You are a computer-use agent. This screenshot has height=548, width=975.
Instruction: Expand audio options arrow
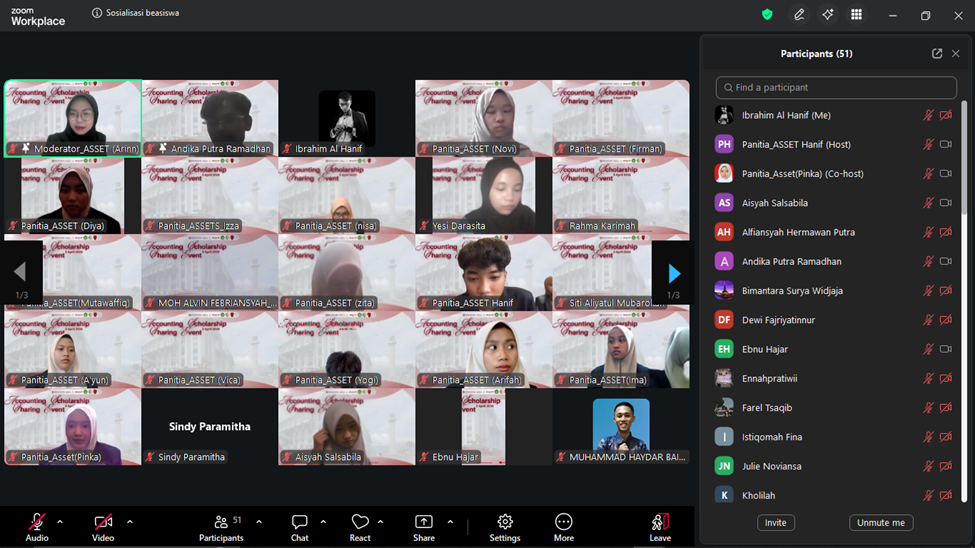click(60, 522)
